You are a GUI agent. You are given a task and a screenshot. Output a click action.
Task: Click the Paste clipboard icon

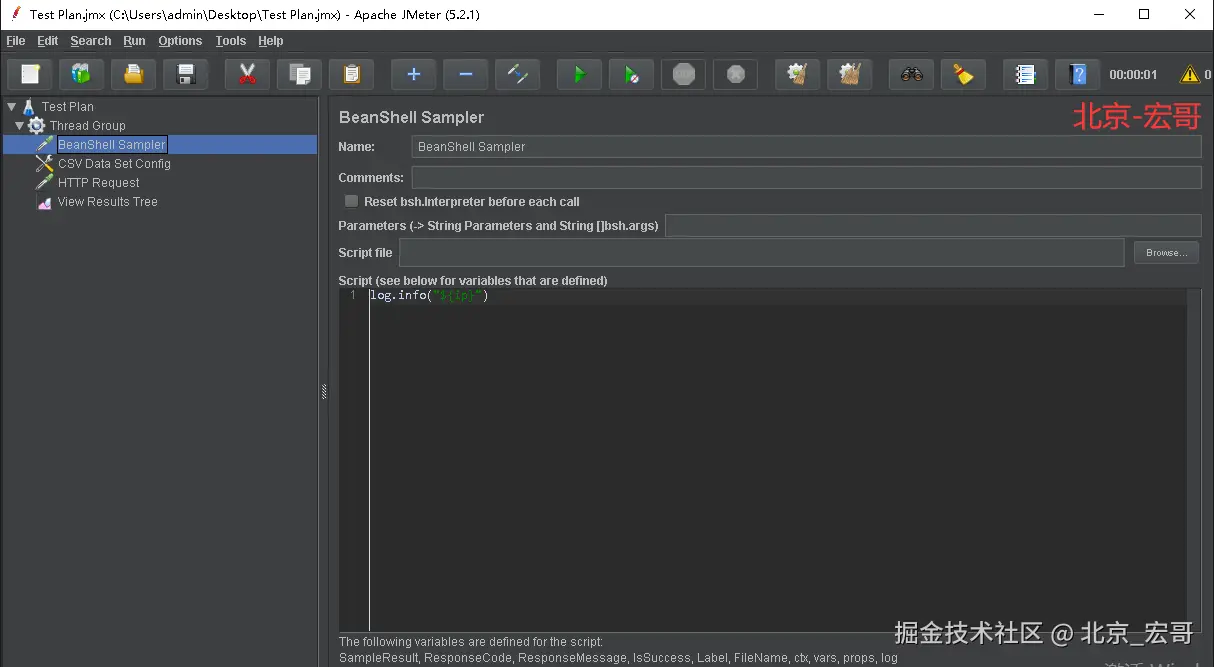(x=351, y=74)
